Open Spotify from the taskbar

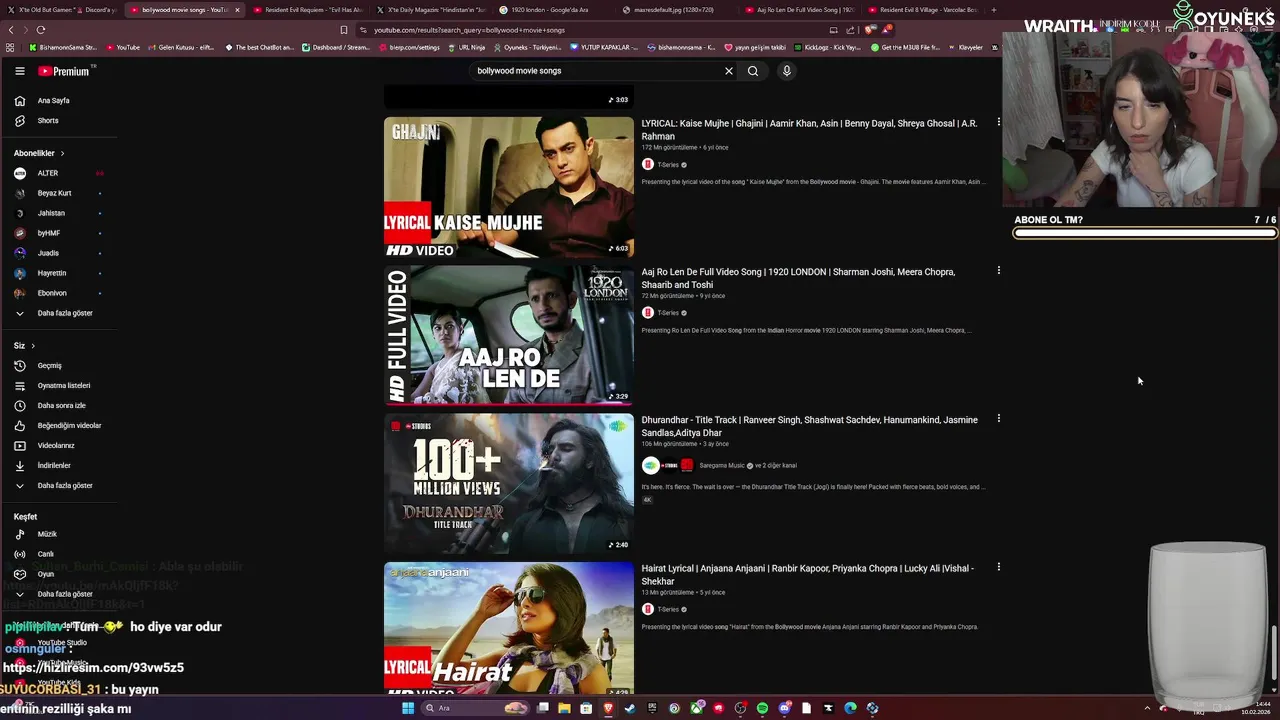pyautogui.click(x=762, y=708)
